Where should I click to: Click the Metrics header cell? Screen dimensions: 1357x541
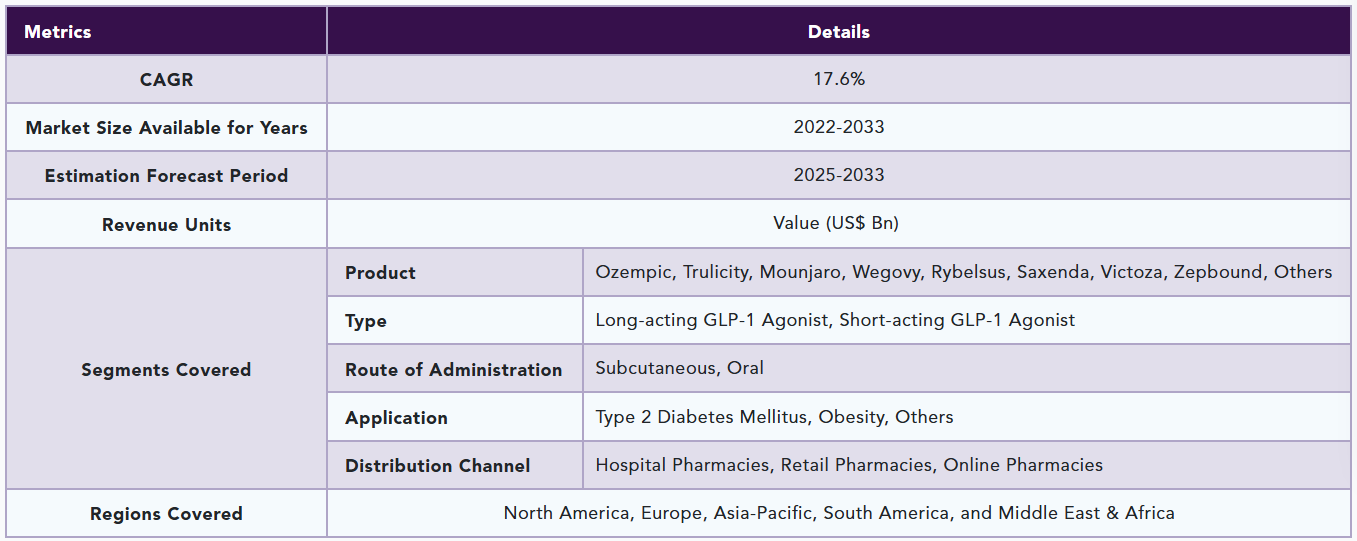click(x=57, y=32)
